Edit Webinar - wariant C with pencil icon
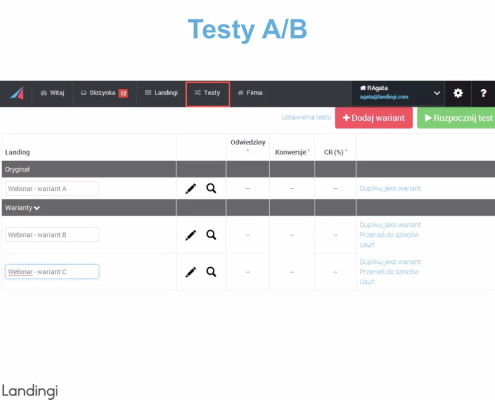Viewport: 495px width, 400px height. (x=191, y=272)
